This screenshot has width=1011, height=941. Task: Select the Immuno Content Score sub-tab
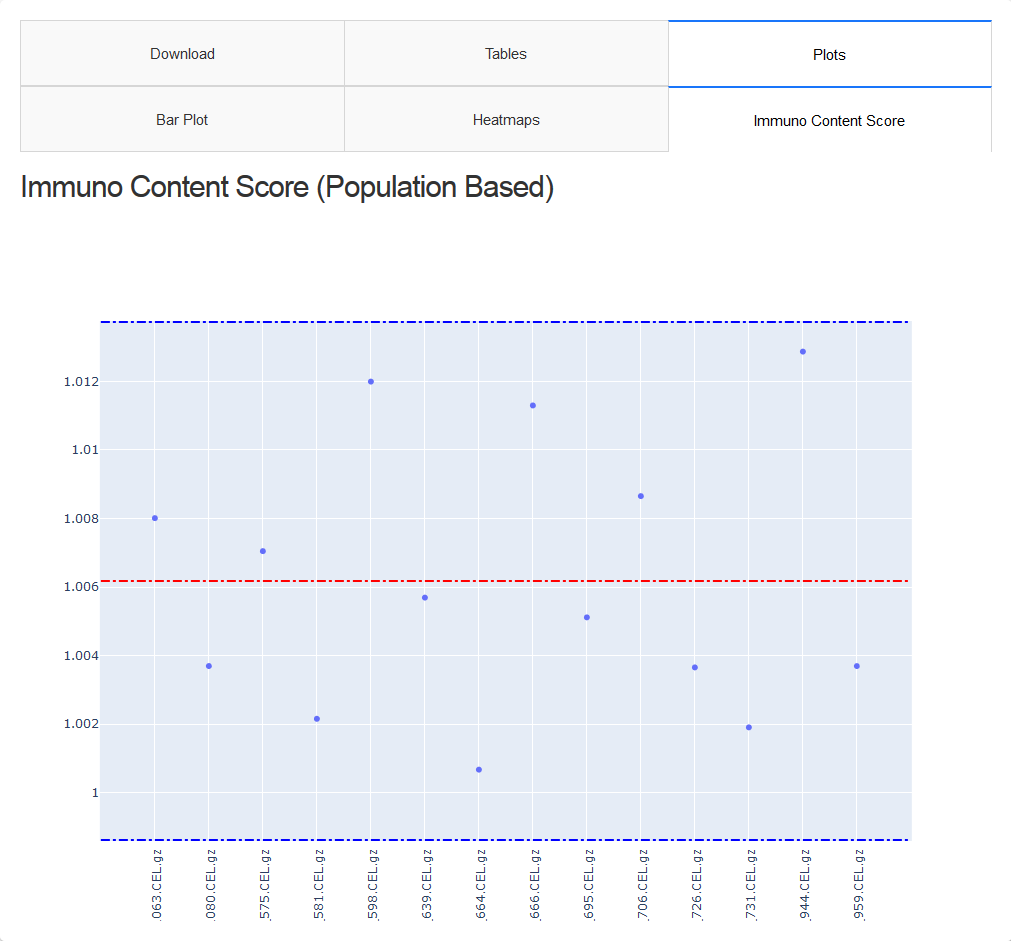point(830,121)
